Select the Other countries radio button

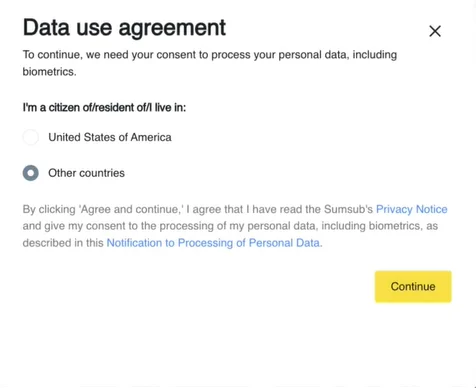pyautogui.click(x=31, y=173)
